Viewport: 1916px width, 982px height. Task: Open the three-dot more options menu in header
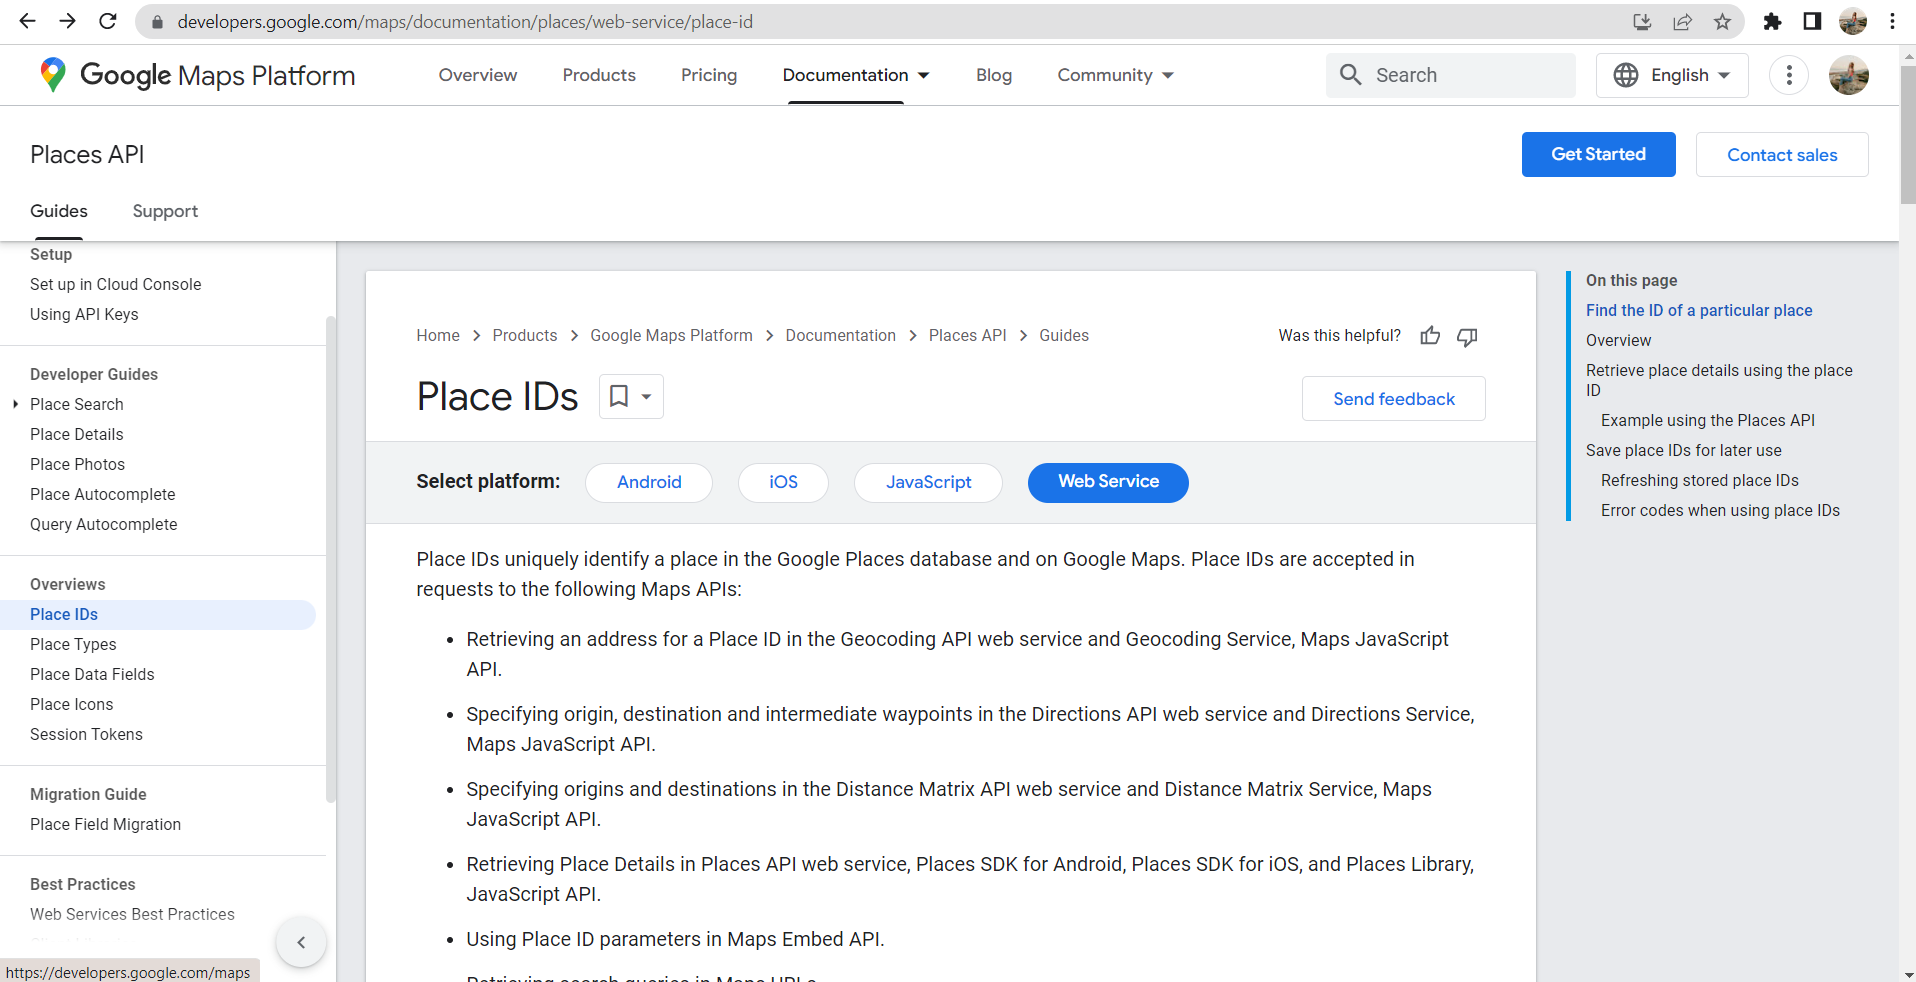(x=1789, y=75)
